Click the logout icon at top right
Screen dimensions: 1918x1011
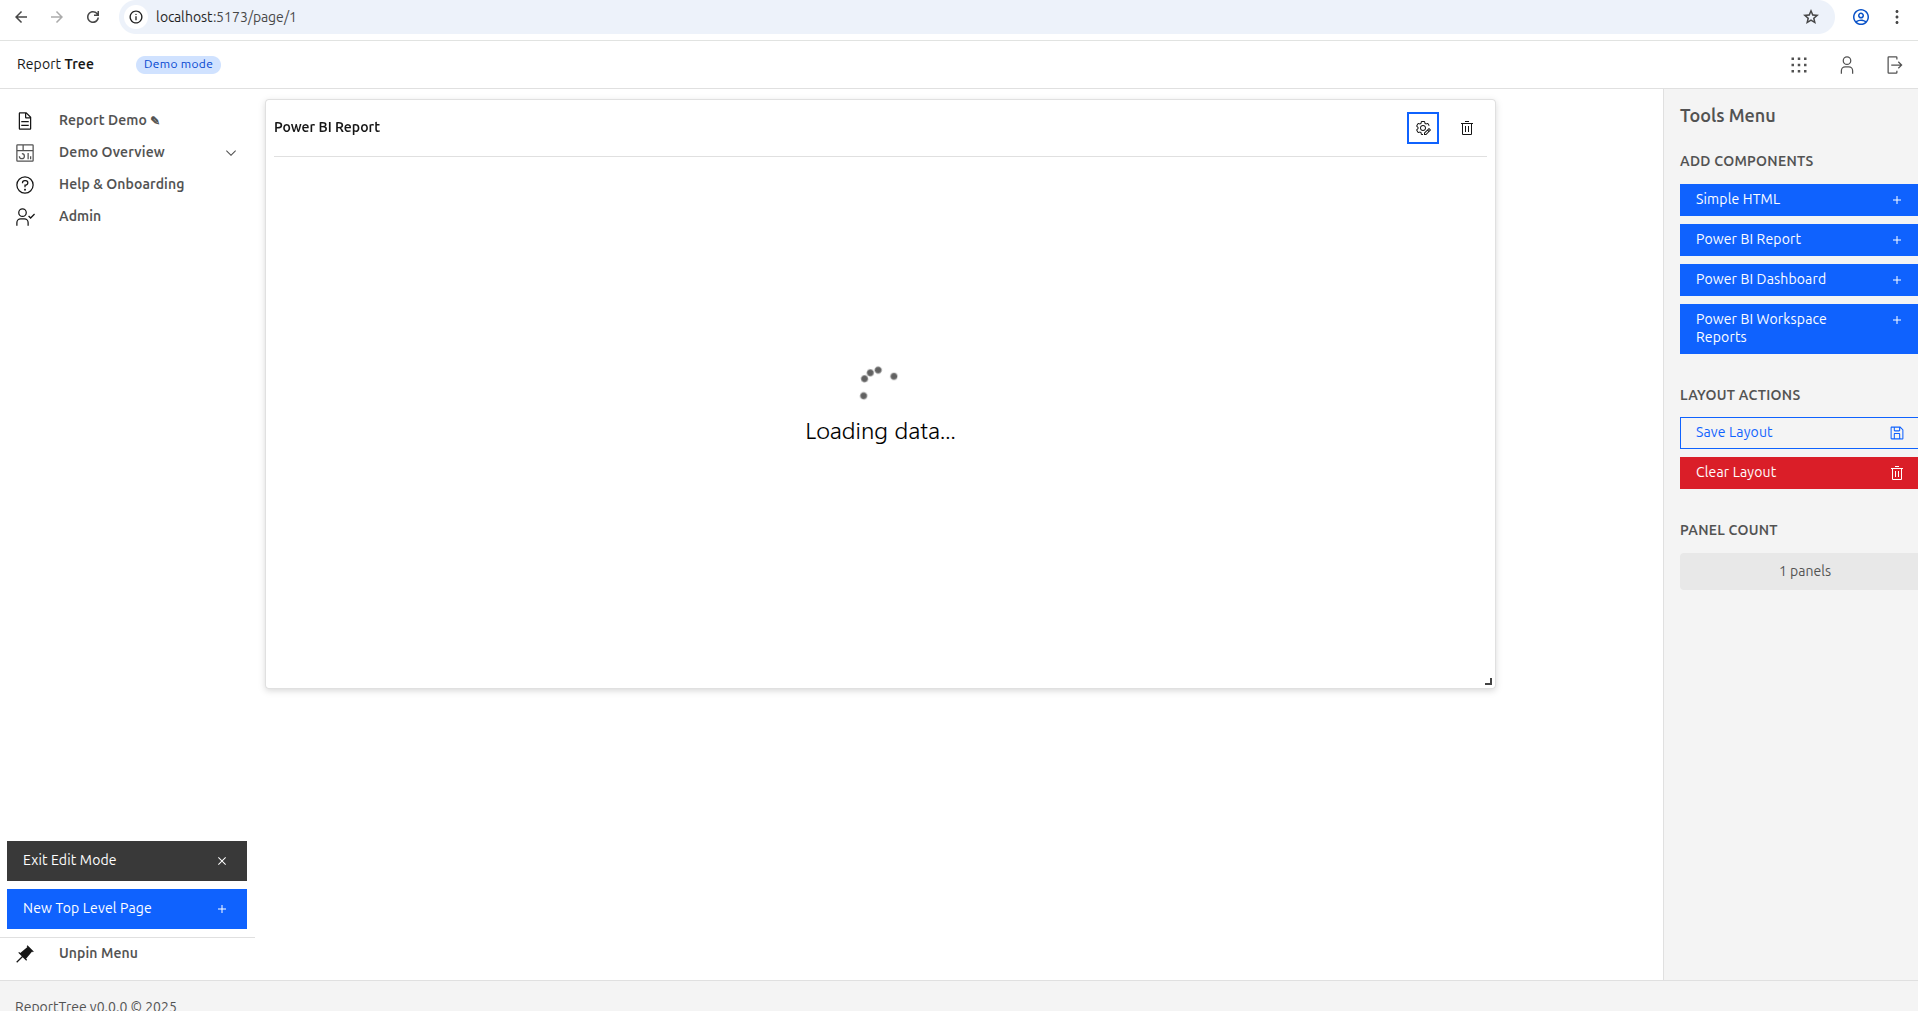[1893, 65]
